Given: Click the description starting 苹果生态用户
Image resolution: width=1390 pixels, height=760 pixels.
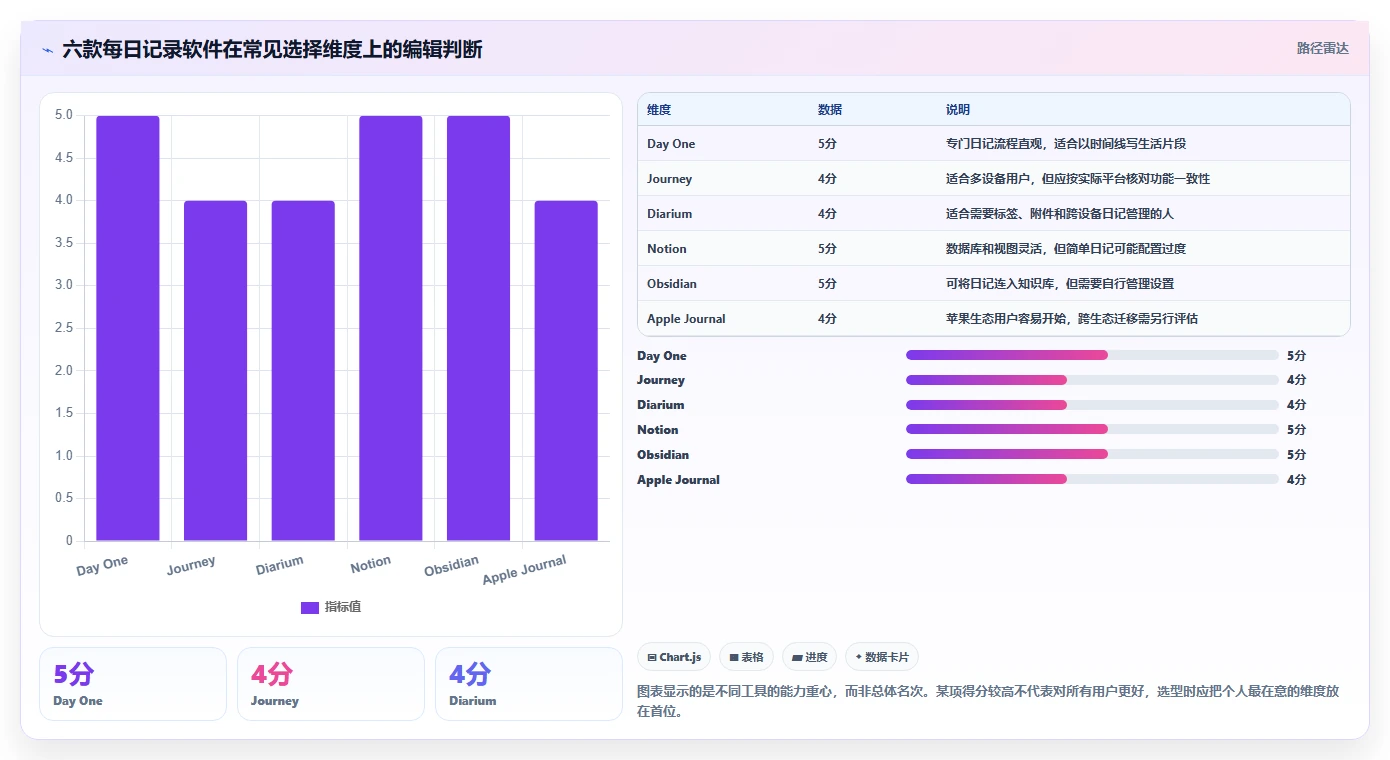Looking at the screenshot, I should 1072,319.
